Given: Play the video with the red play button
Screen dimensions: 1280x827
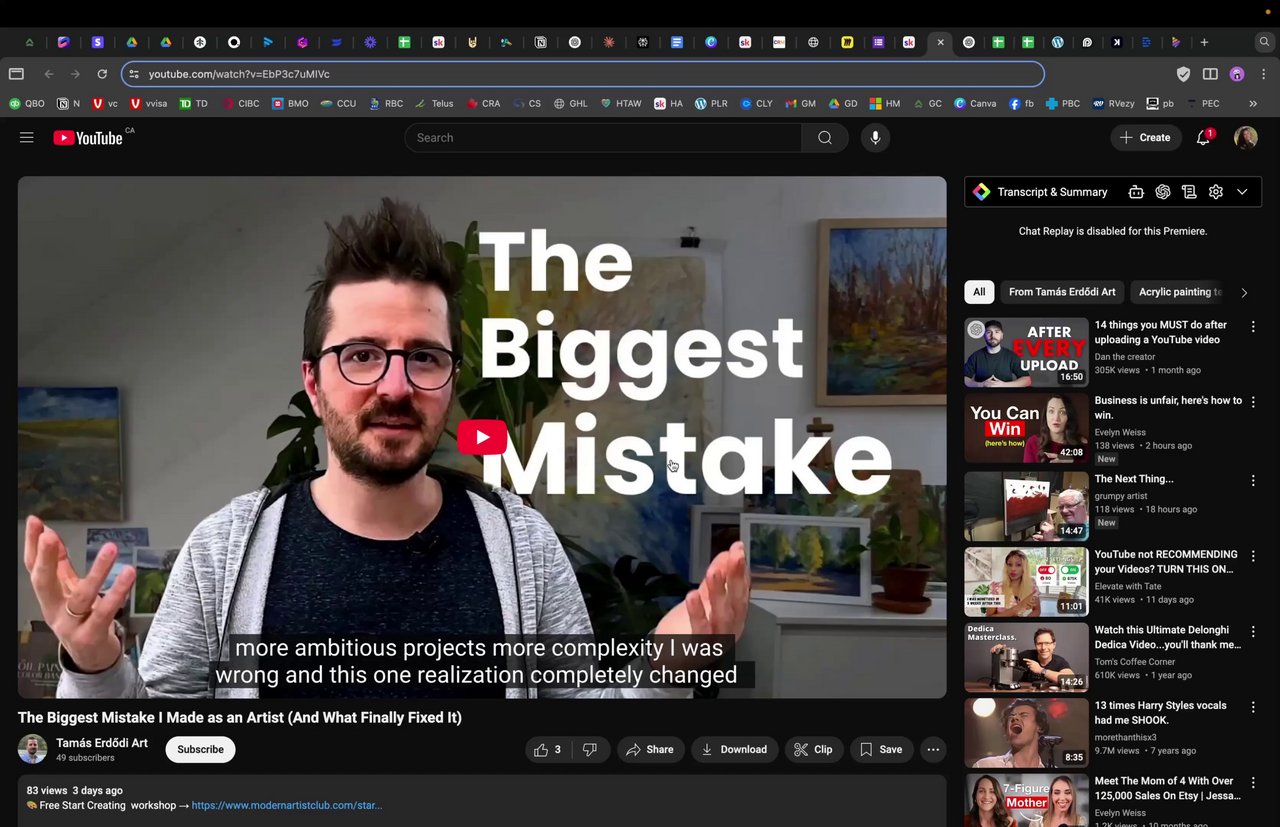Looking at the screenshot, I should (482, 437).
